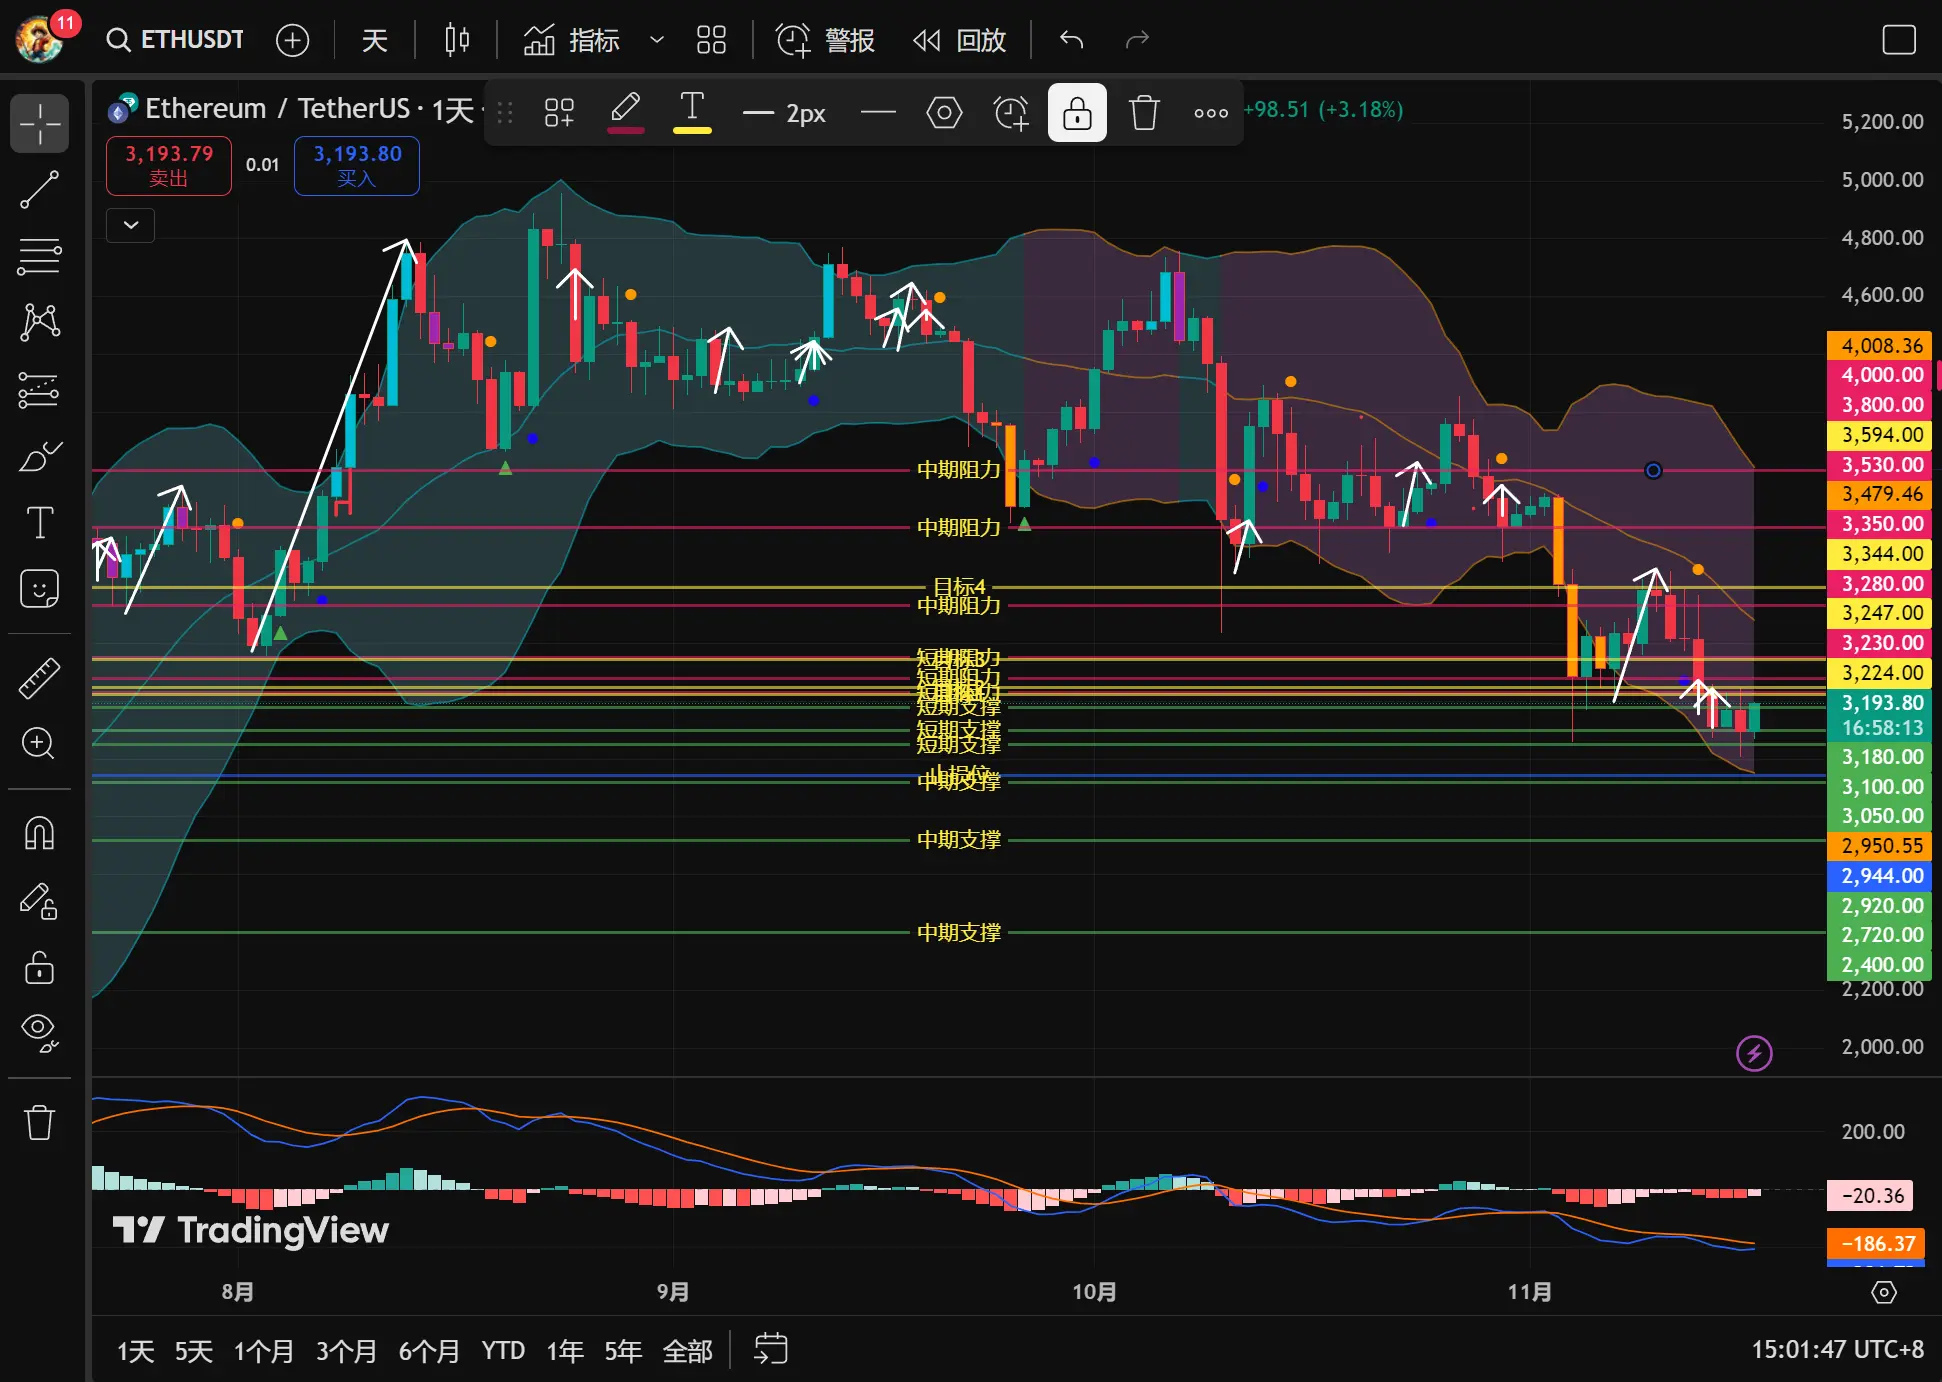1942x1382 pixels.
Task: Toggle lock all drawings padlock
Action: pos(39,967)
